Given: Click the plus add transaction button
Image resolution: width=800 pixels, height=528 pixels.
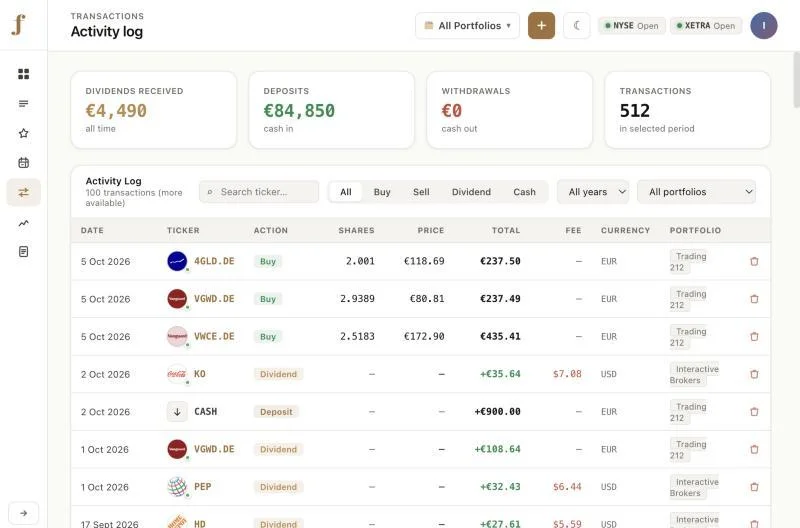Looking at the screenshot, I should point(541,26).
